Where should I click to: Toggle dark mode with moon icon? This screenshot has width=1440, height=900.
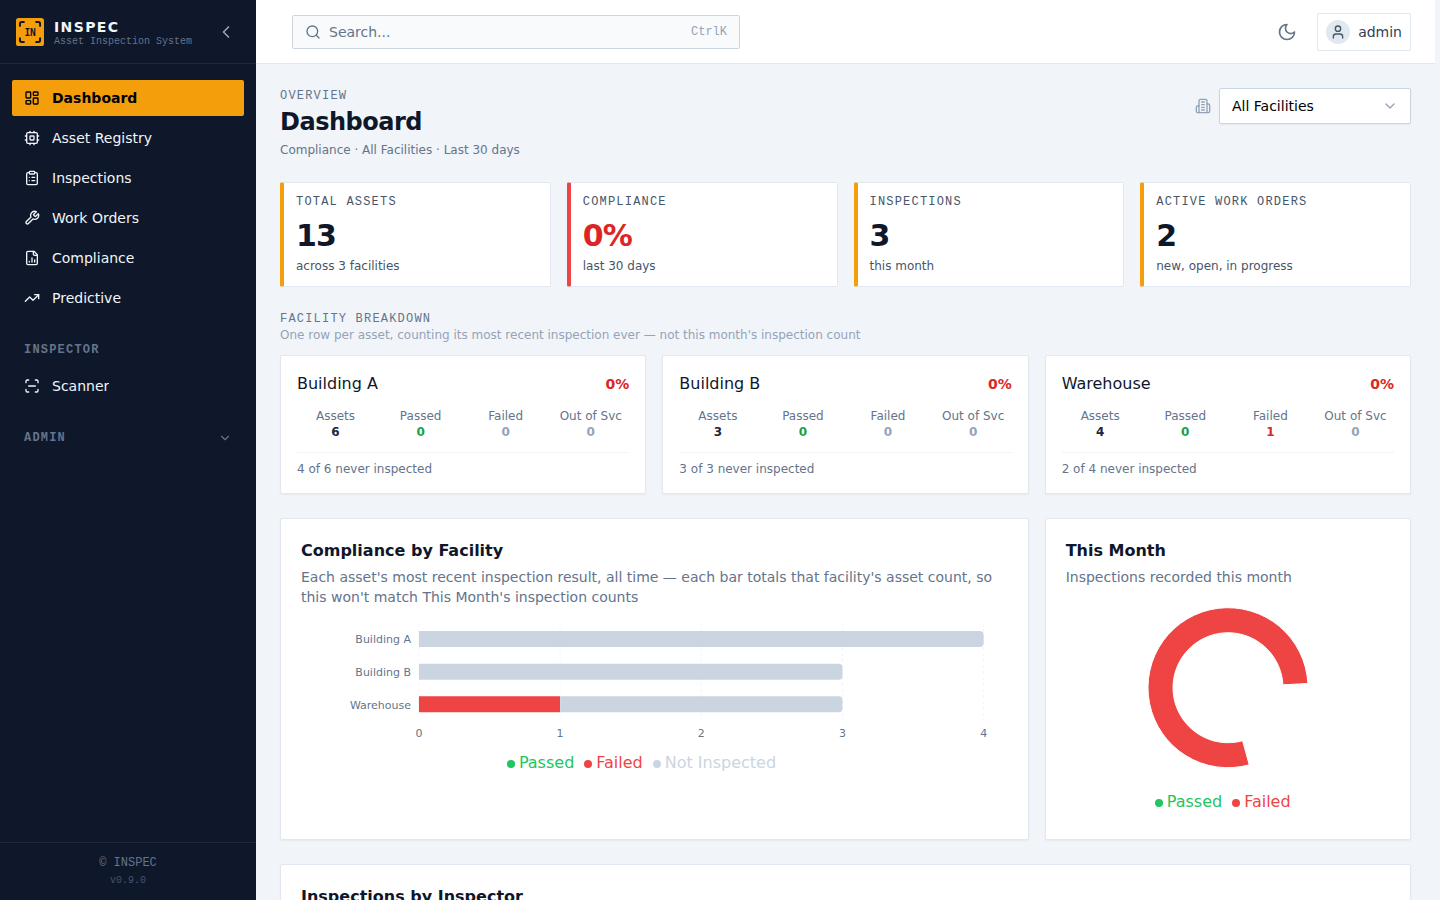1287,32
